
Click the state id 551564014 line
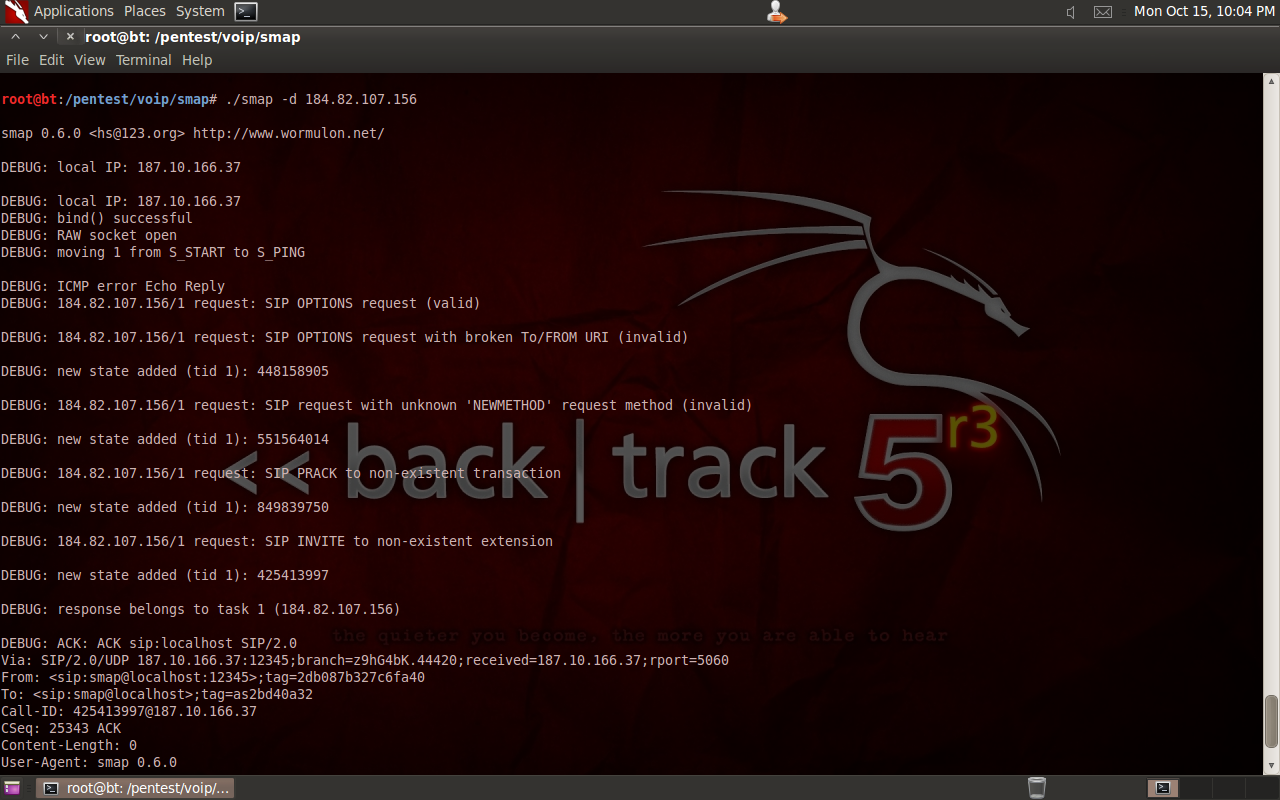click(x=165, y=439)
